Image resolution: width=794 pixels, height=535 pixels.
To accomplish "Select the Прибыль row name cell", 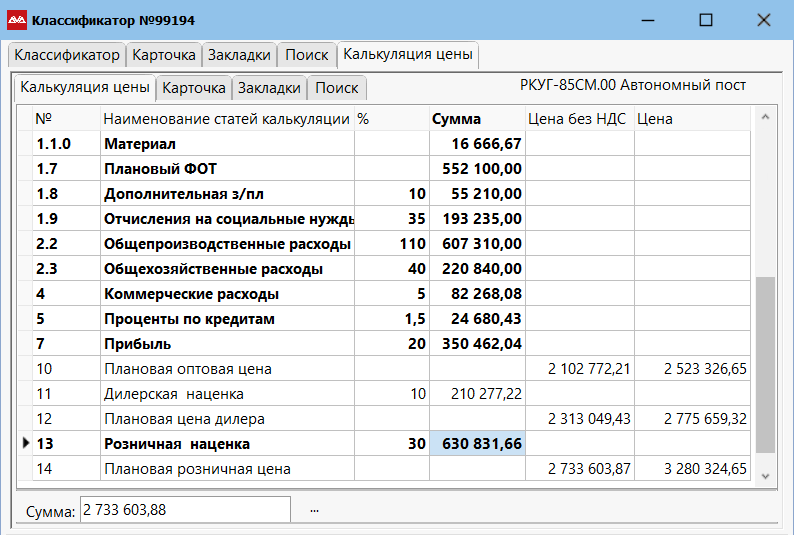I will 227,344.
